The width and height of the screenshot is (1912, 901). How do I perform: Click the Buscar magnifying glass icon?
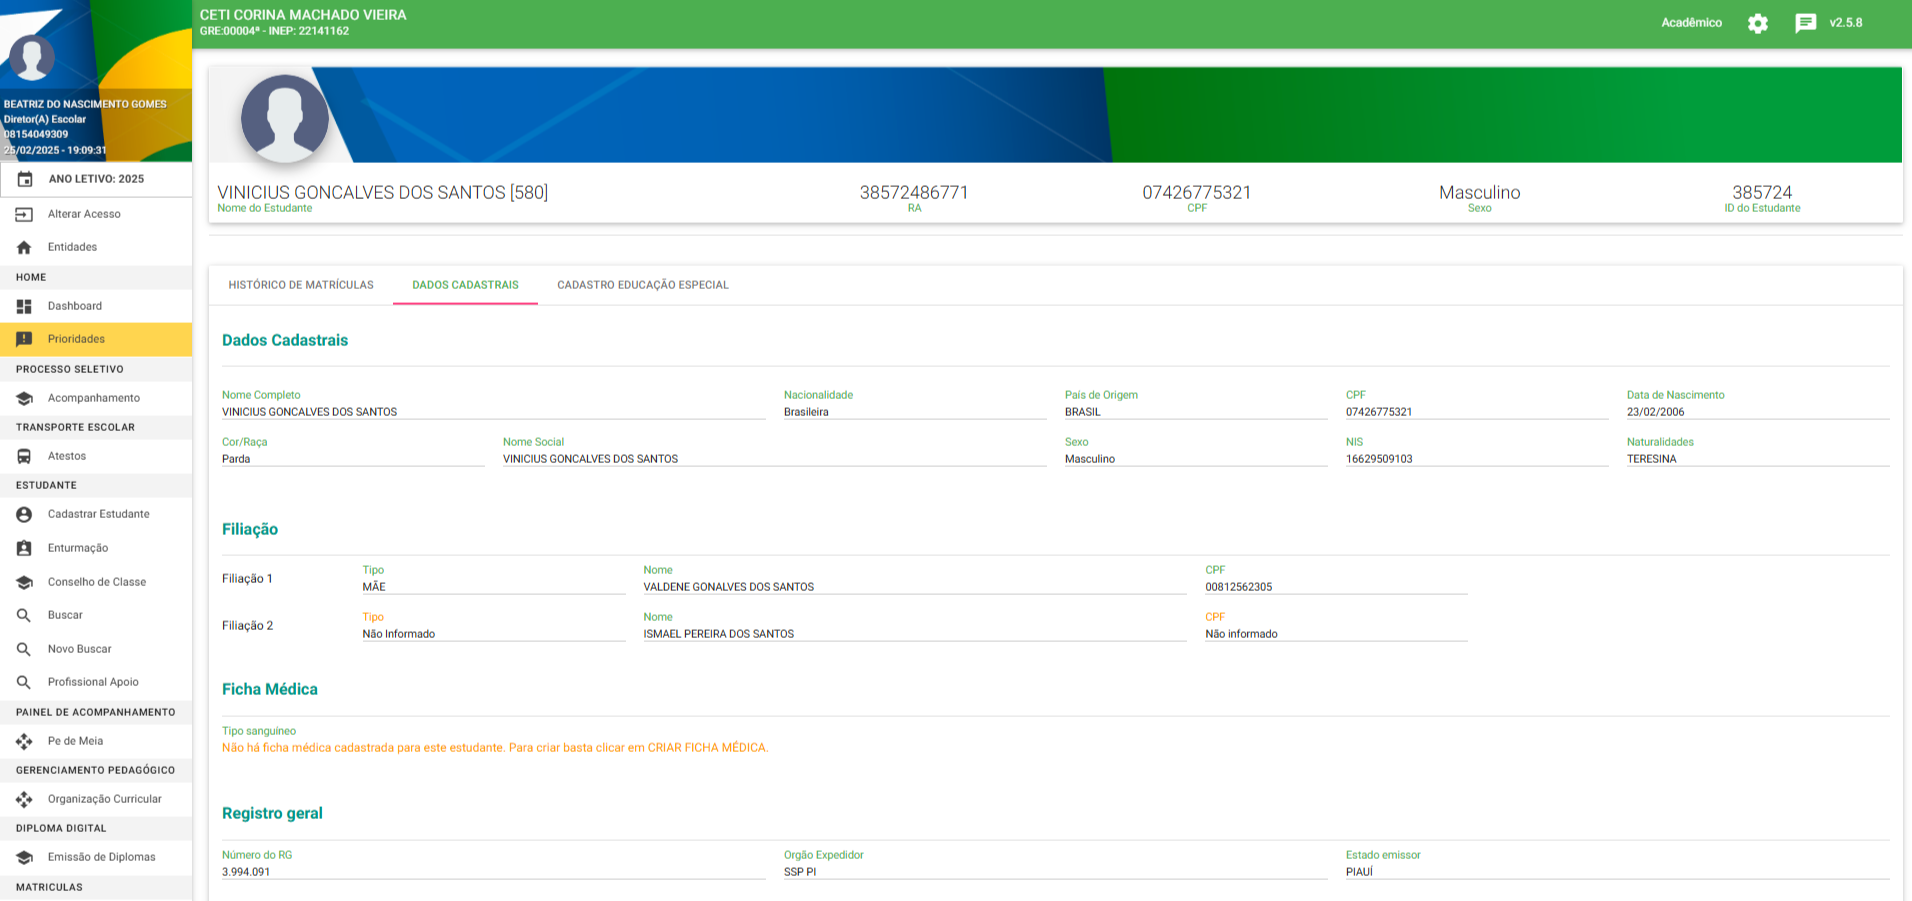click(x=24, y=615)
